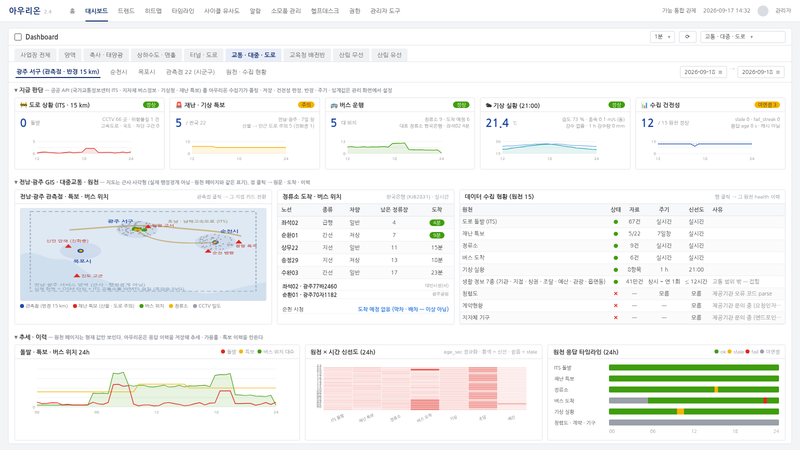Screen dimensions: 800x450
Task: Open the calendar icon of the start date field
Action: pyautogui.click(x=720, y=72)
